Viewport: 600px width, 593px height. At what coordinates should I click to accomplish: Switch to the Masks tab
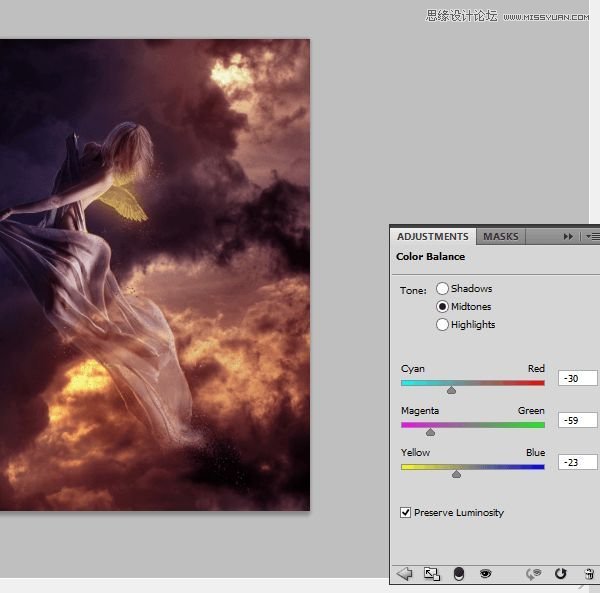(501, 236)
